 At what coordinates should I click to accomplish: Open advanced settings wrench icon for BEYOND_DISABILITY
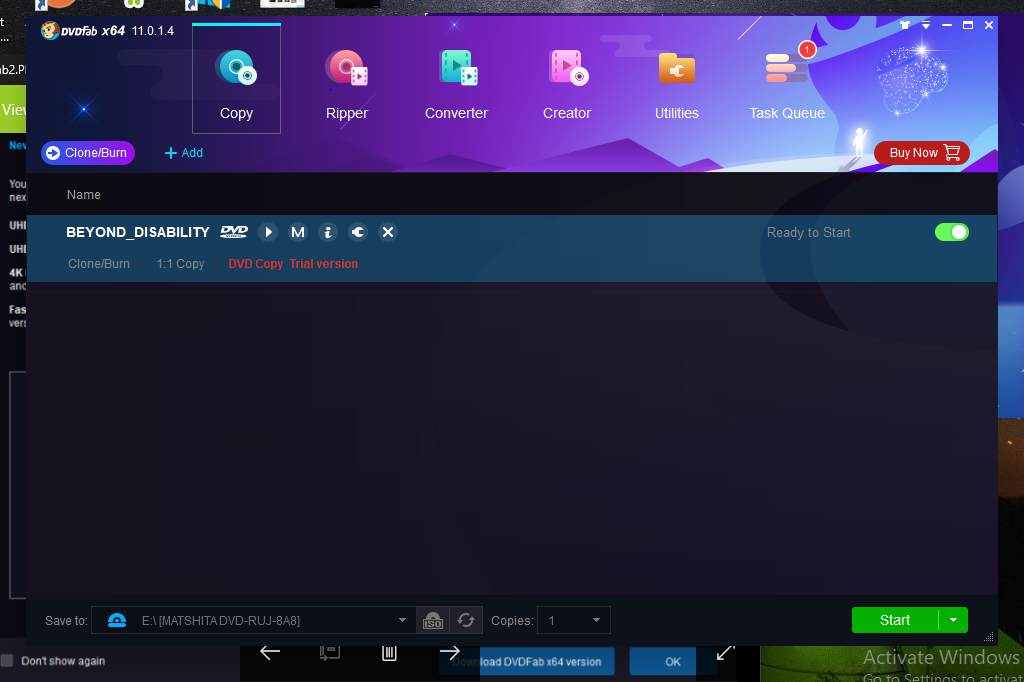pyautogui.click(x=358, y=232)
